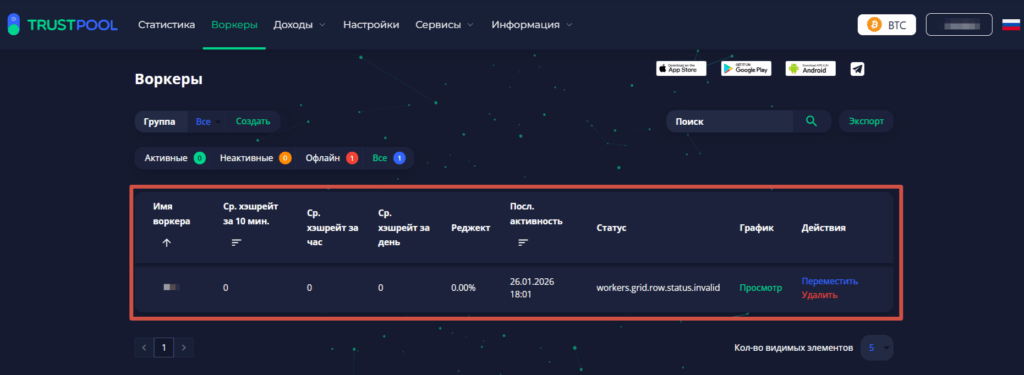Click the Удалить link
This screenshot has width=1024, height=375.
819,295
